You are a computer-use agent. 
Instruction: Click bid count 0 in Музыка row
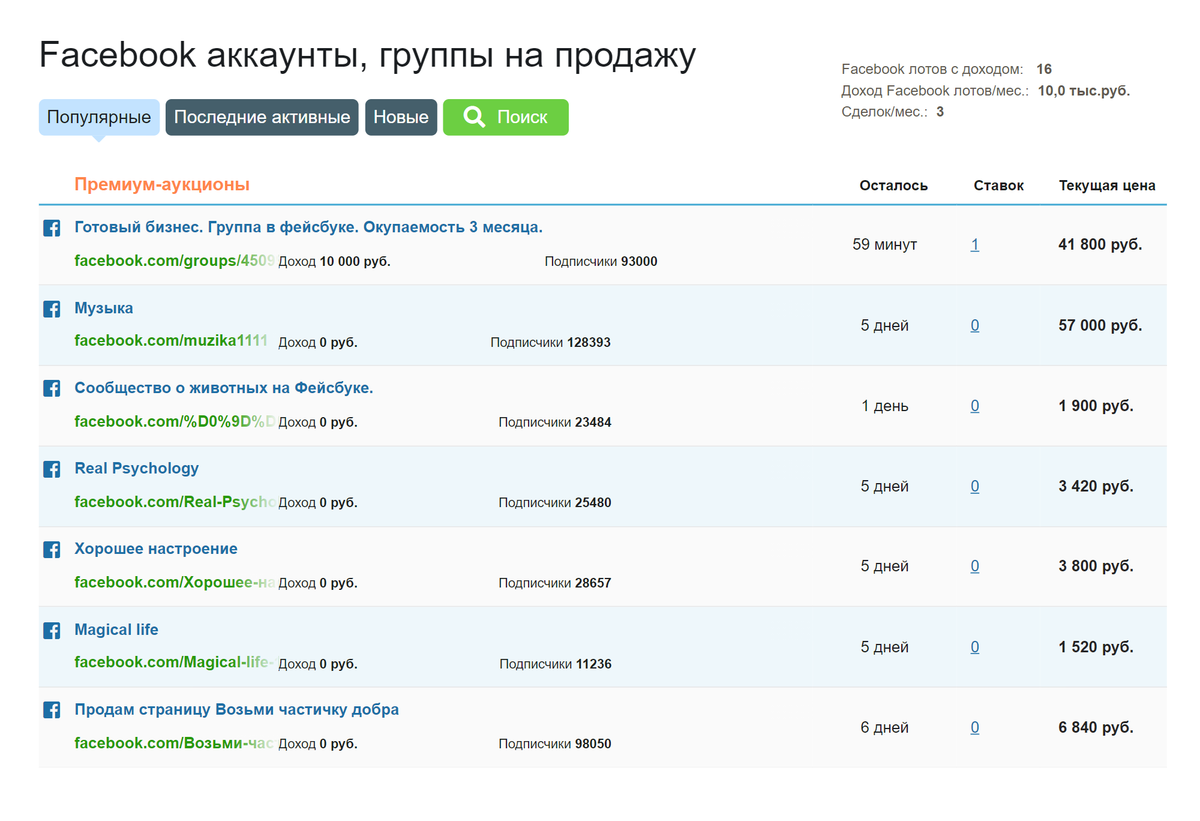975,325
